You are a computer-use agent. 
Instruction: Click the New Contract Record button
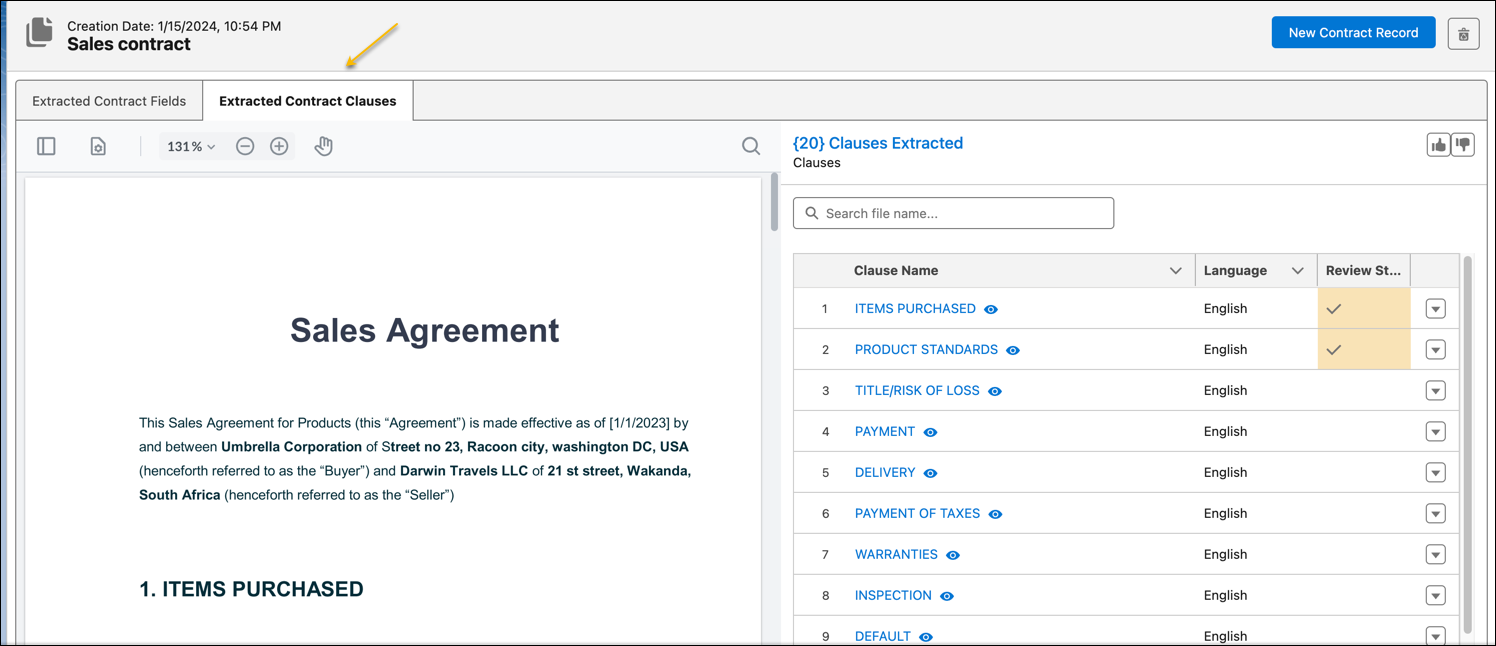point(1353,32)
